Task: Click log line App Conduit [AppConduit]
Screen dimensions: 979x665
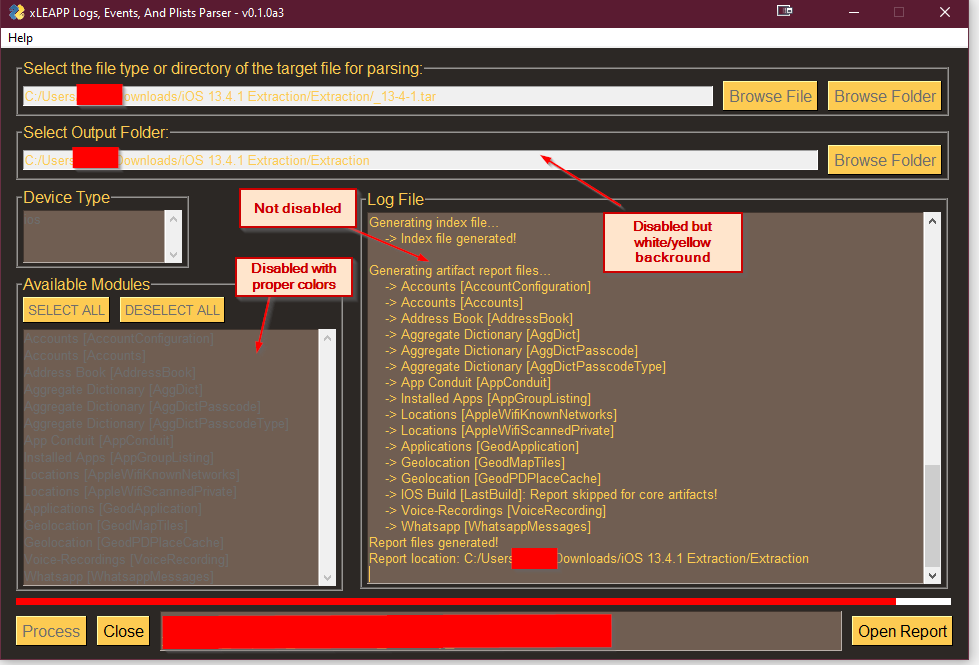Action: coord(468,382)
